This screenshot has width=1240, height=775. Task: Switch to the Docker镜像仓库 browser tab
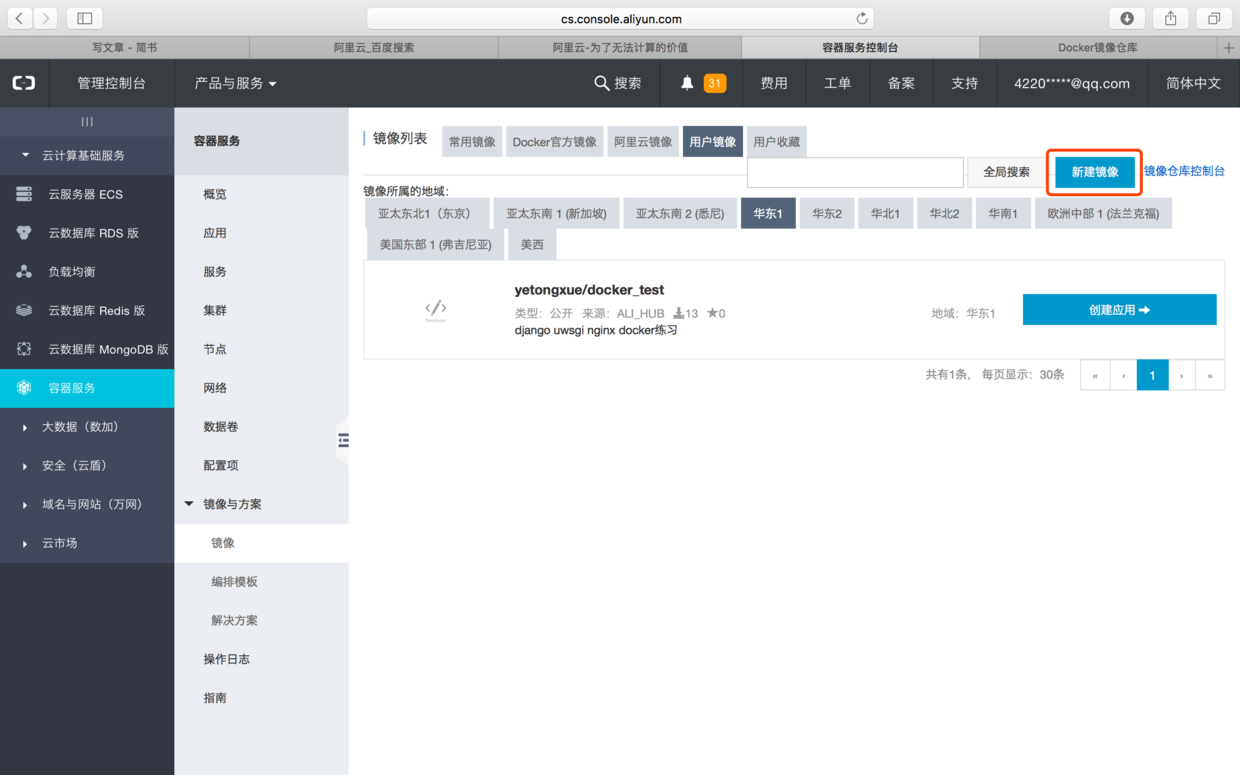tap(1097, 47)
